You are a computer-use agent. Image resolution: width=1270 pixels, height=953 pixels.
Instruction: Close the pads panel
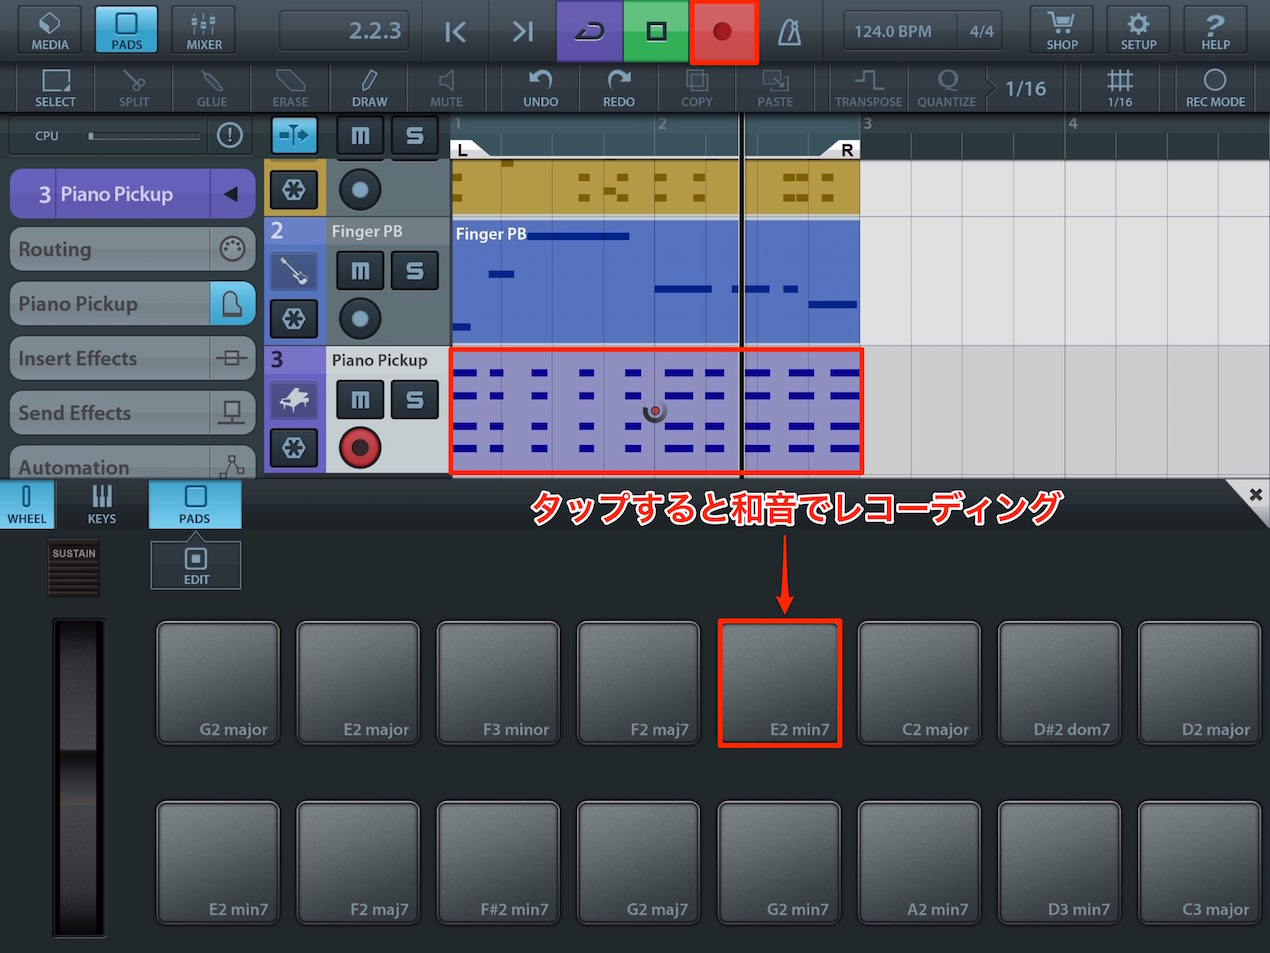click(x=1255, y=494)
